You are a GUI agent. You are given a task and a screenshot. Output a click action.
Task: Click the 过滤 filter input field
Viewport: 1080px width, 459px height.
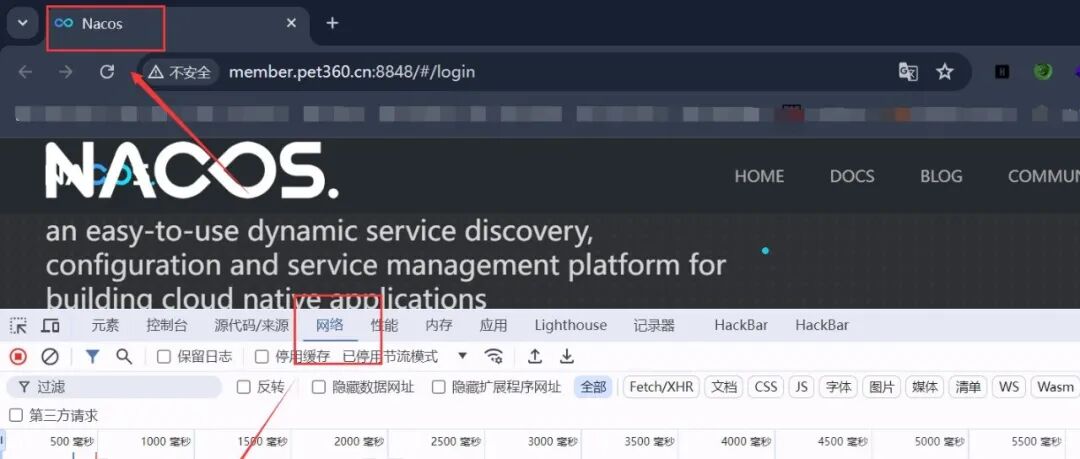click(114, 387)
